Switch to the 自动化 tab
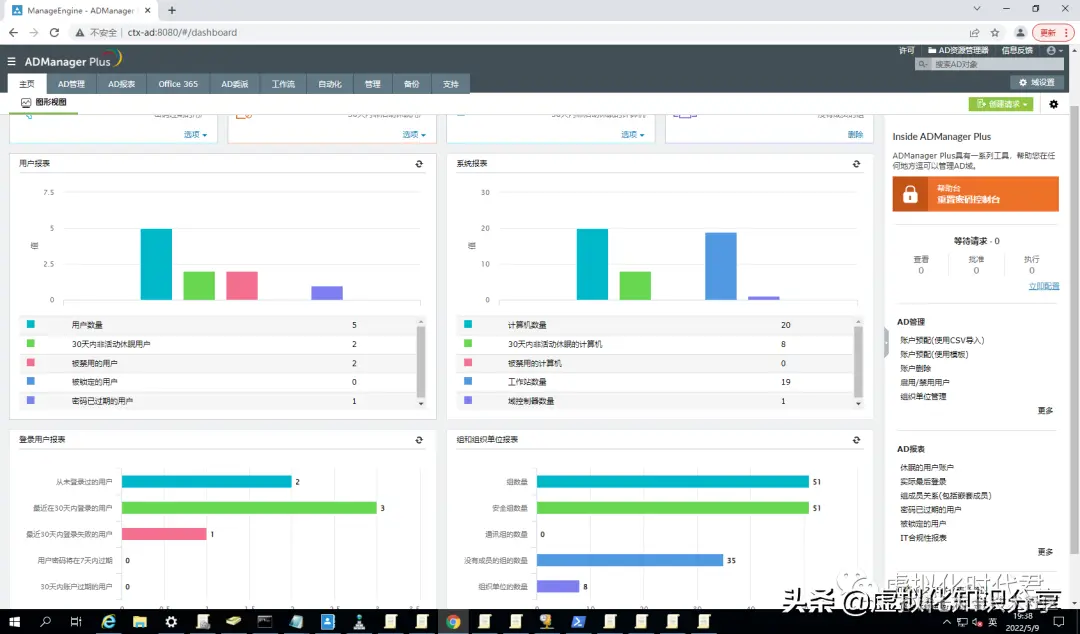 tap(328, 83)
